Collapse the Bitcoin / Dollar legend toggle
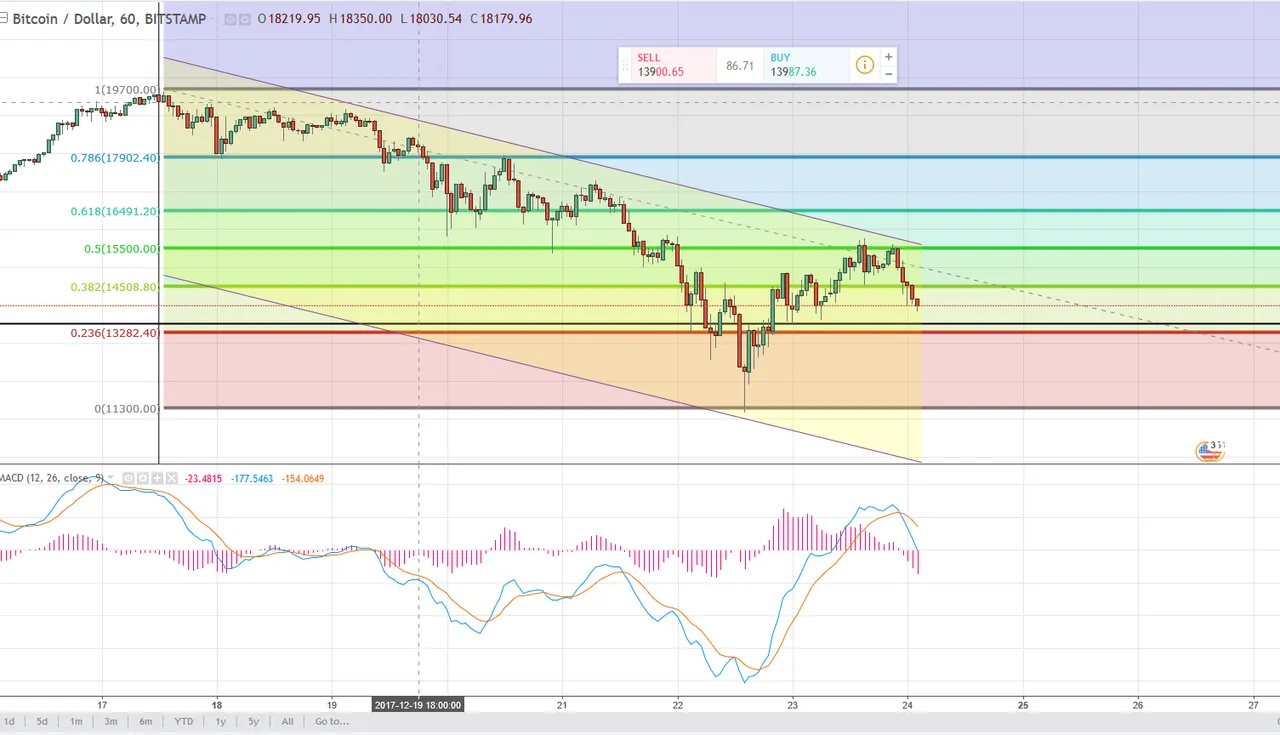1280x735 pixels. coord(4,18)
